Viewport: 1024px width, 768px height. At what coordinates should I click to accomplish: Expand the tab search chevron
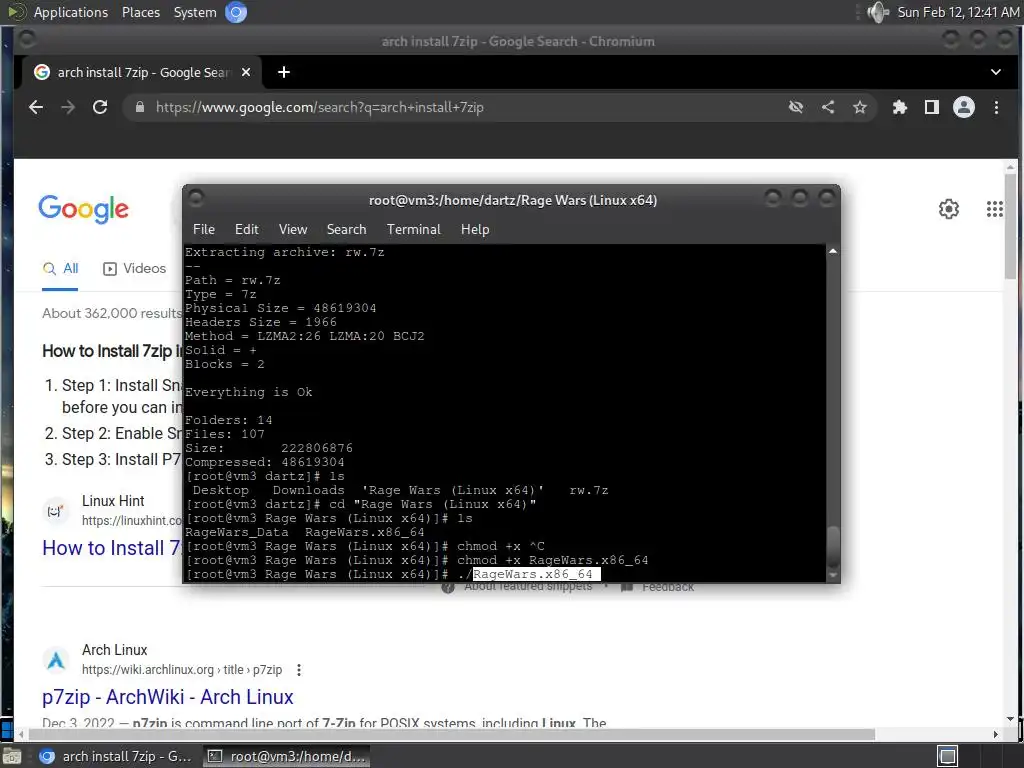pos(996,72)
